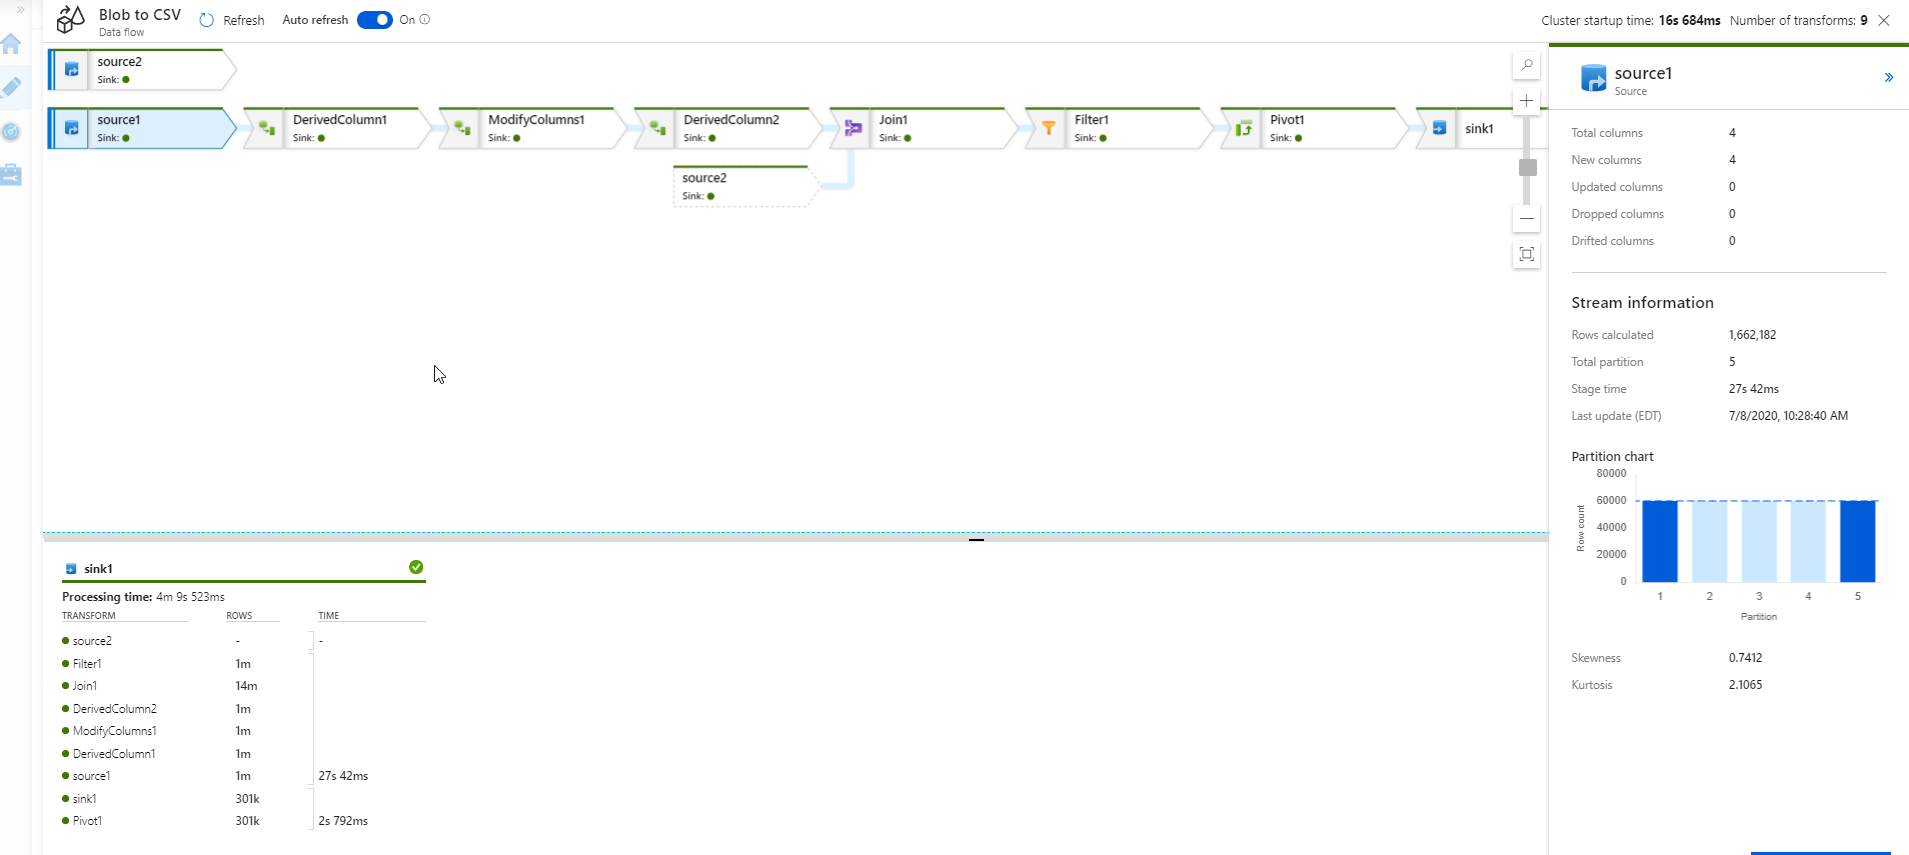Open the Manage toolbox sidebar icon
Image resolution: width=1909 pixels, height=855 pixels.
coord(11,175)
